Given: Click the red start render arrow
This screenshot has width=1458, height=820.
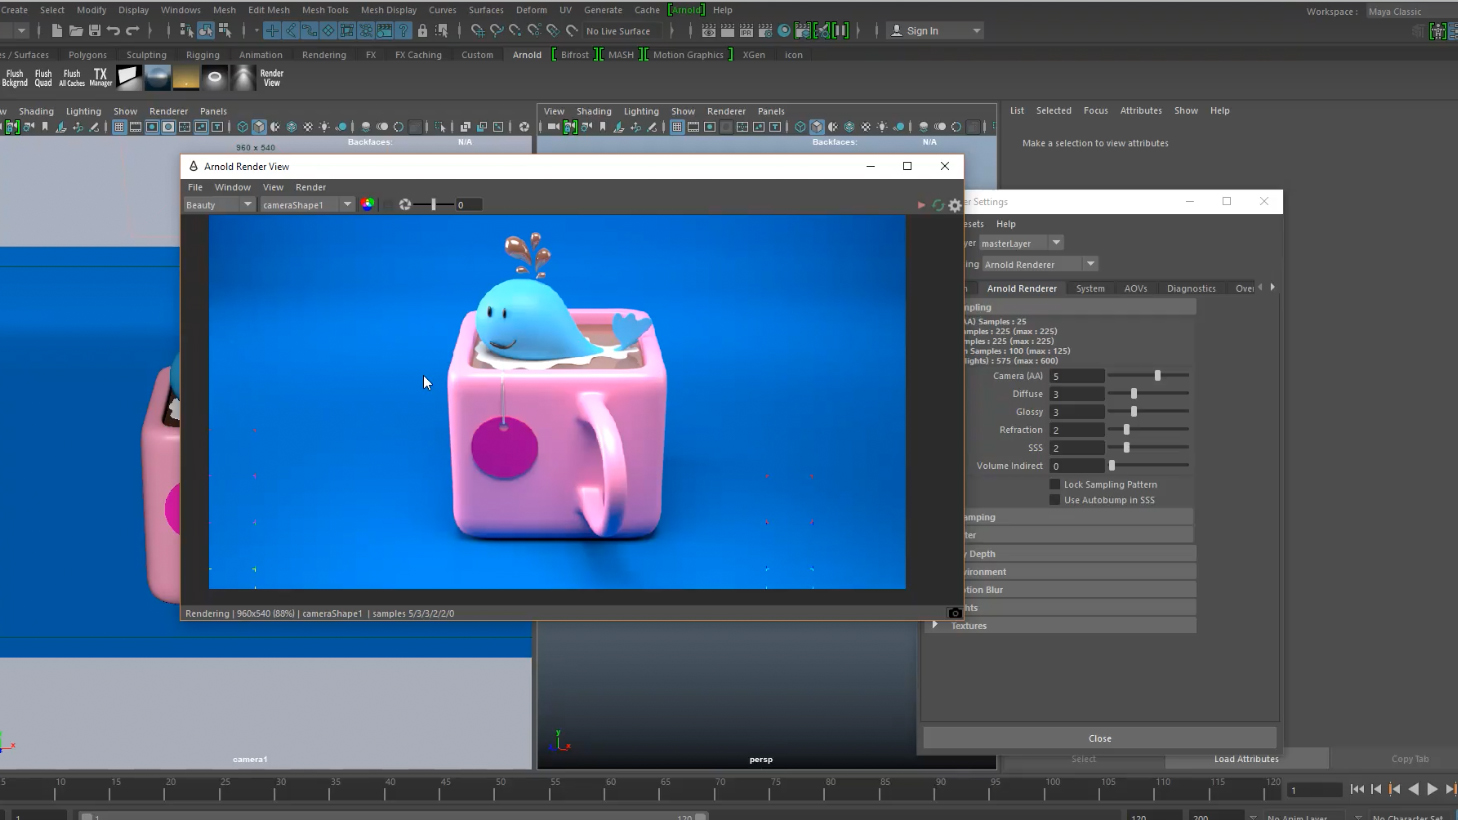Looking at the screenshot, I should [921, 205].
